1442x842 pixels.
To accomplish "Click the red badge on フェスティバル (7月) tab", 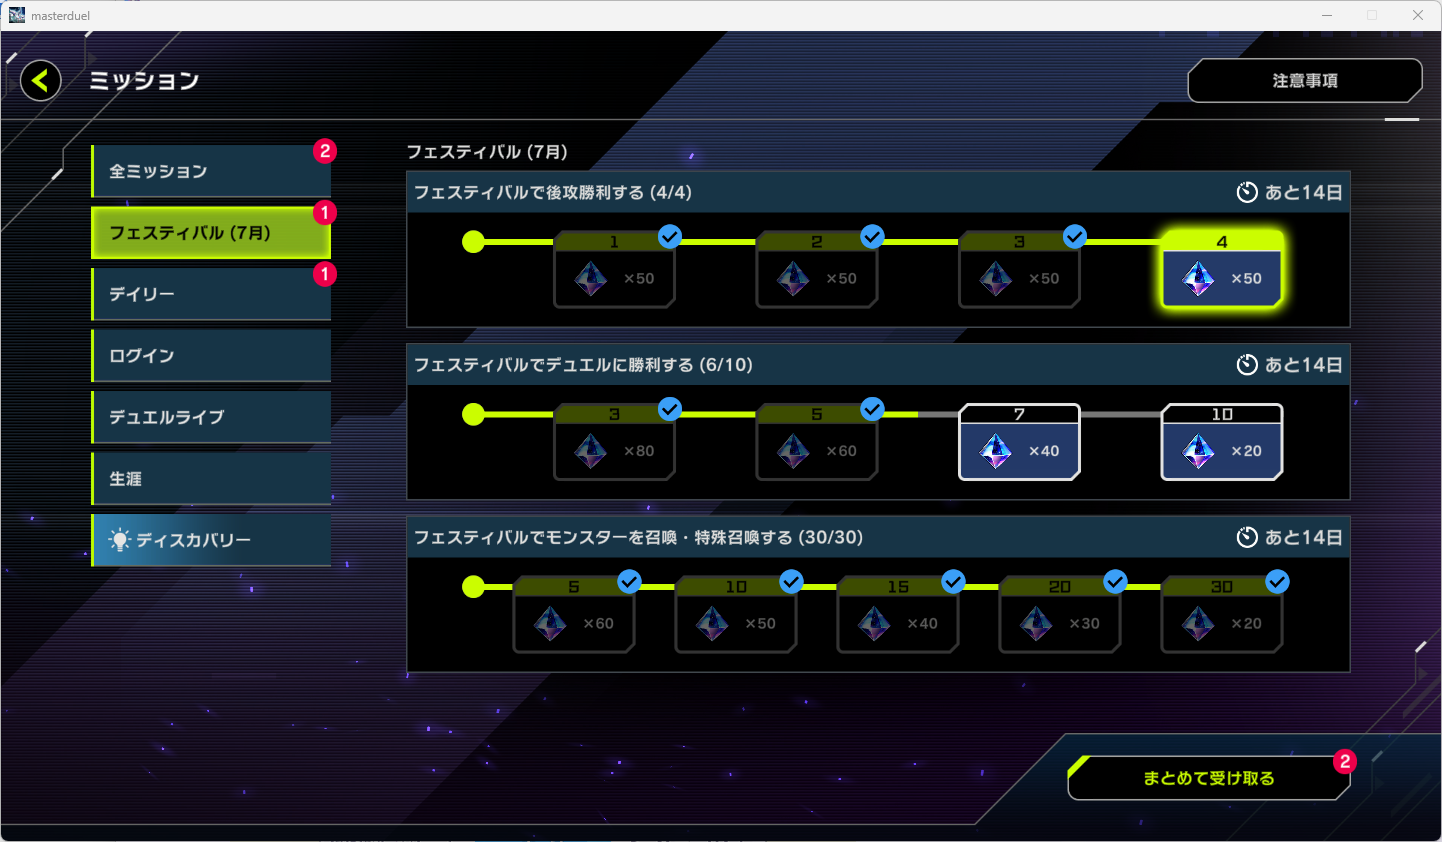I will point(325,213).
